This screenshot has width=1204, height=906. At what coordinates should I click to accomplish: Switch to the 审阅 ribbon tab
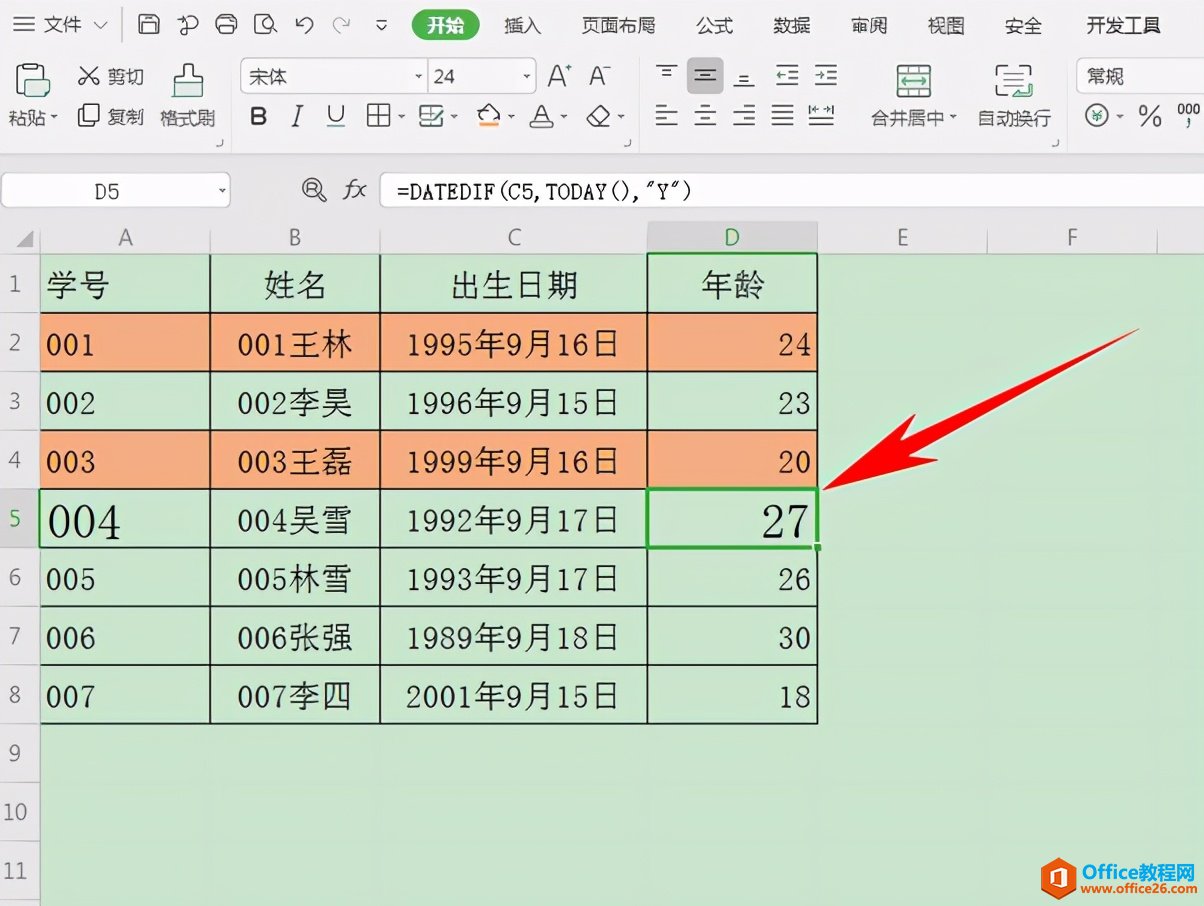(x=869, y=25)
